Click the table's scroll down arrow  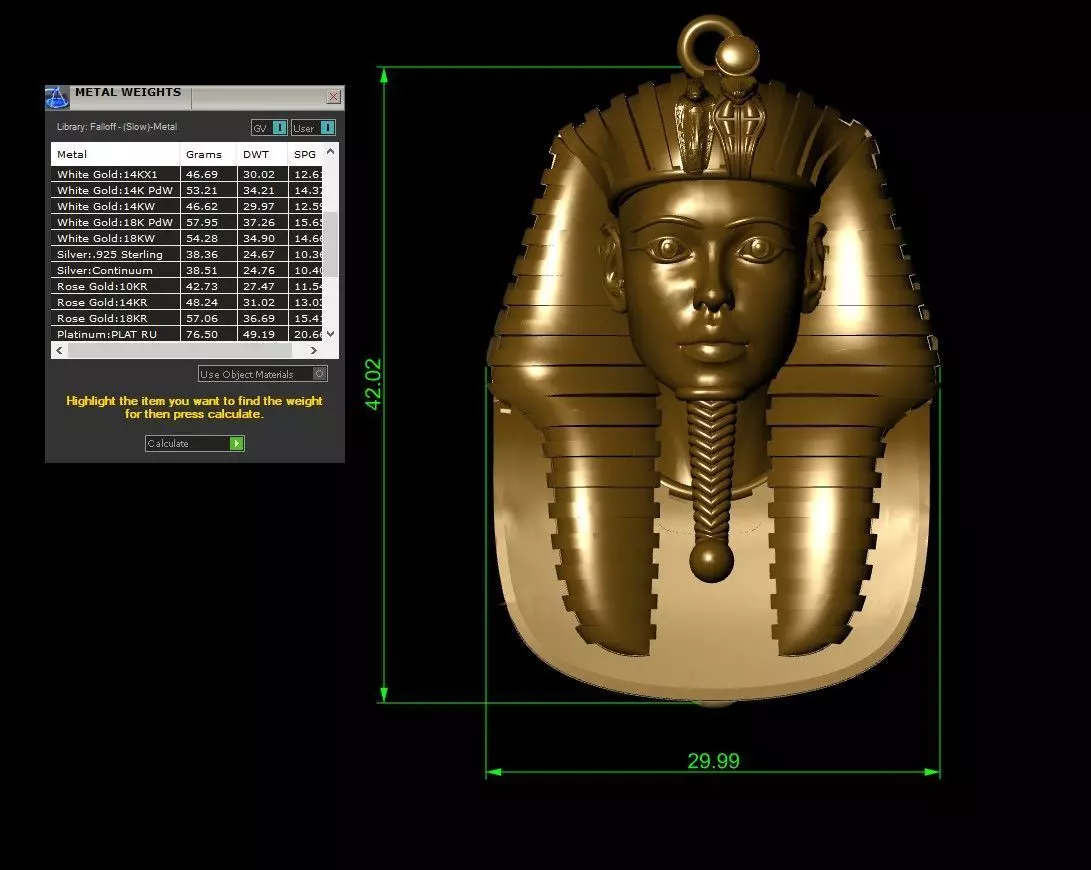click(331, 334)
